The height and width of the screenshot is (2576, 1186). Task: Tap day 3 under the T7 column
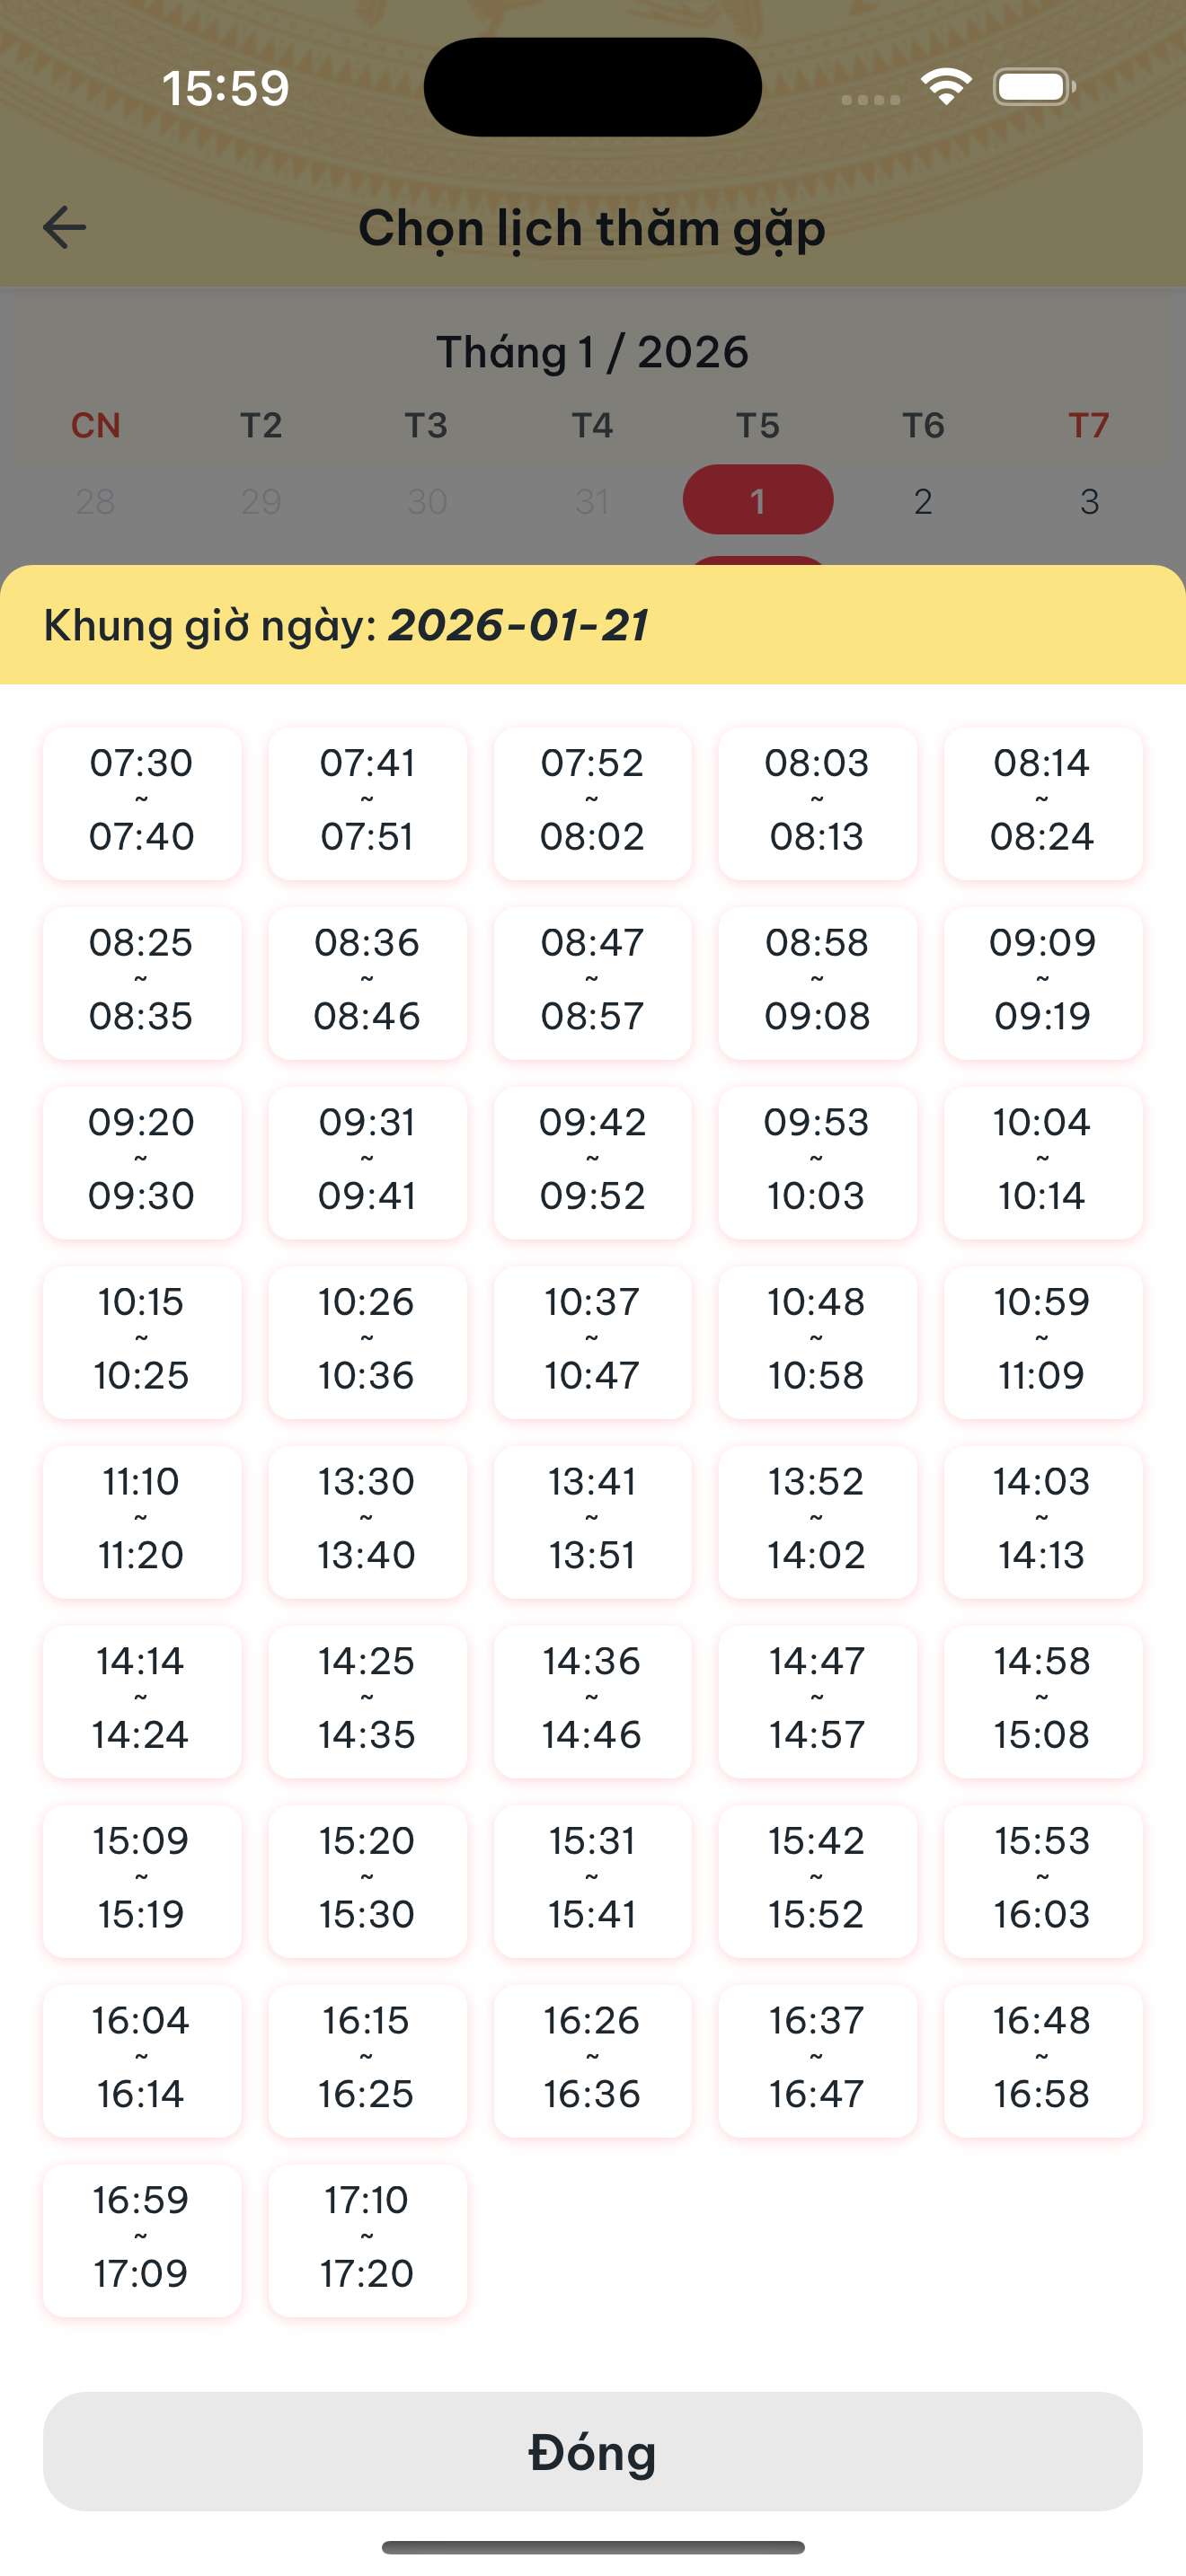click(1089, 500)
